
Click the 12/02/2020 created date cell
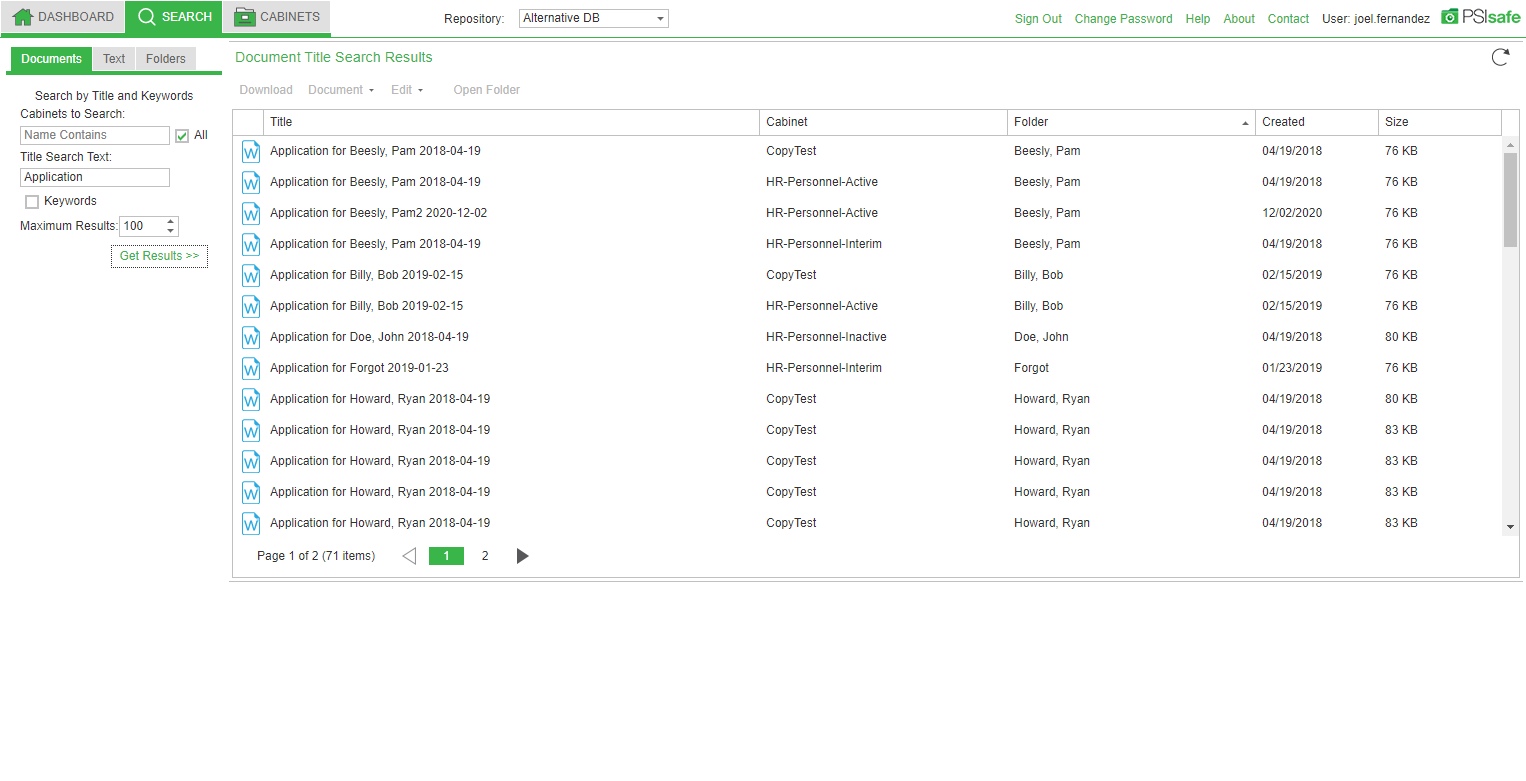point(1292,213)
